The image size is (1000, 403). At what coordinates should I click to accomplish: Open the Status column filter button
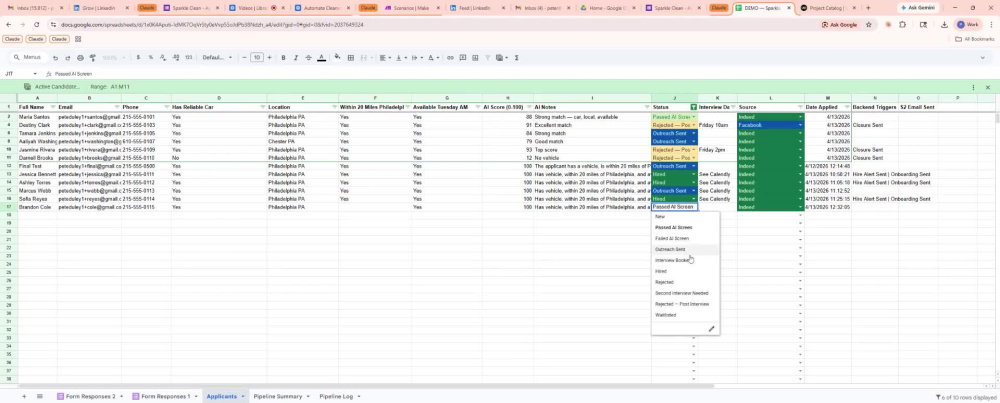693,107
